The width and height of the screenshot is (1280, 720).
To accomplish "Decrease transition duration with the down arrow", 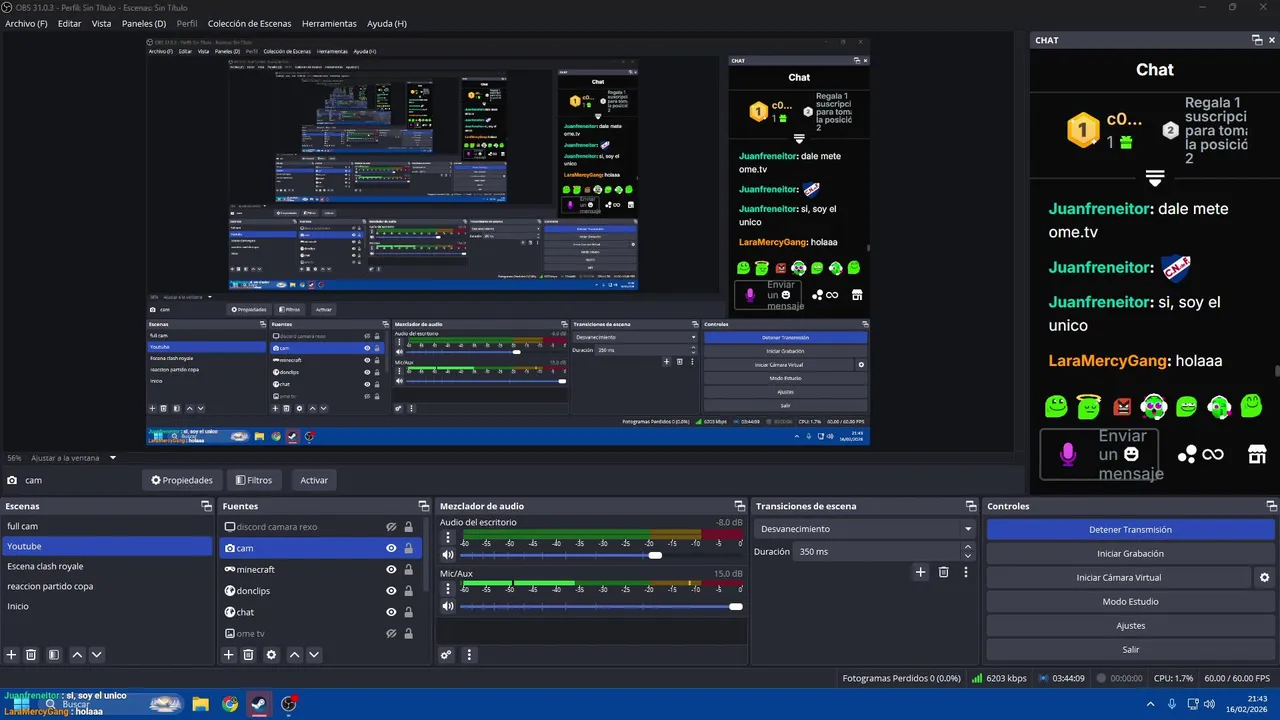I will (x=967, y=556).
